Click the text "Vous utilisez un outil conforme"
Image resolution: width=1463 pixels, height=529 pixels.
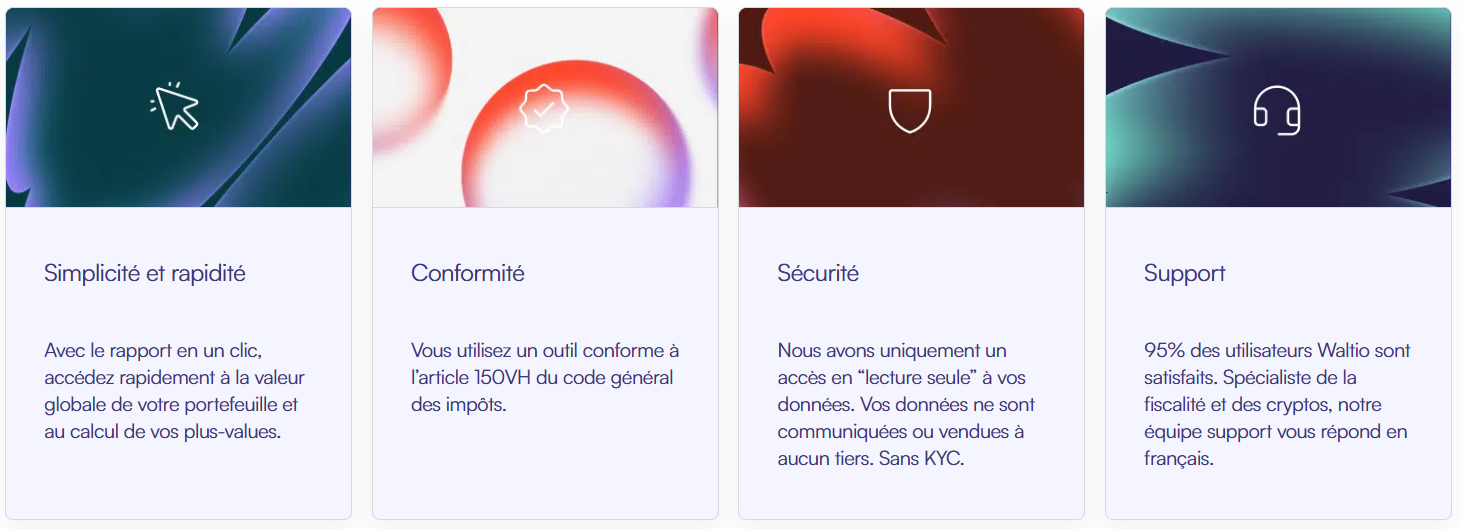(x=545, y=351)
